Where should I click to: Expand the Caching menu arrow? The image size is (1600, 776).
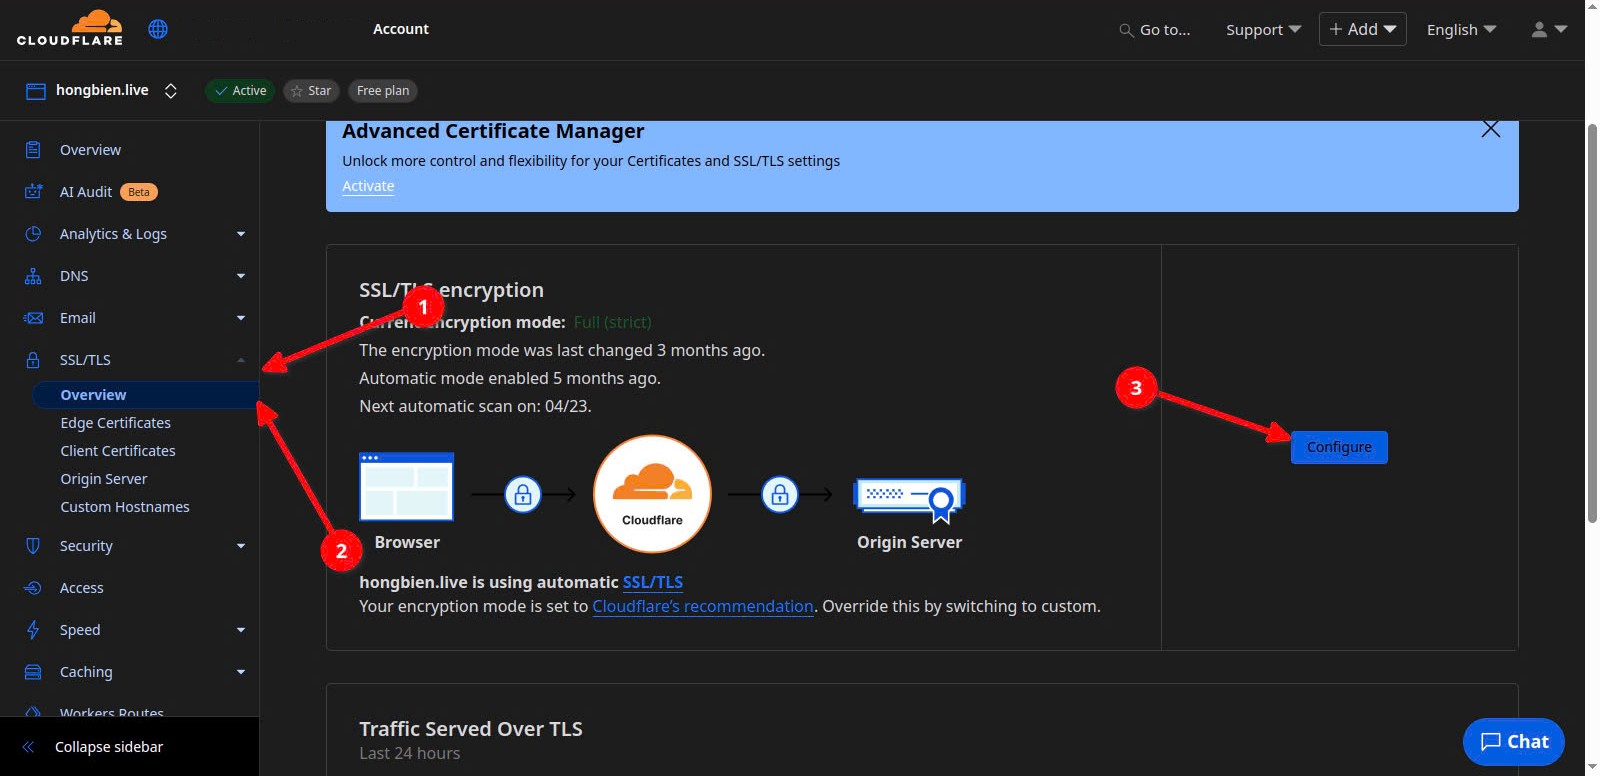[241, 672]
